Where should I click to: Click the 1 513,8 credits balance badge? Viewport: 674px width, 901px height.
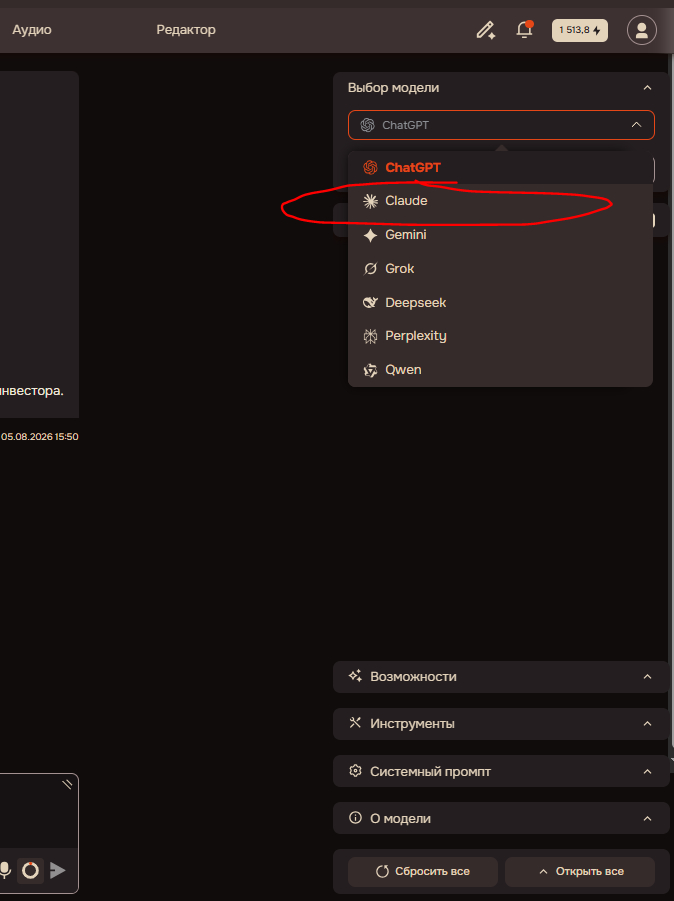[x=580, y=30]
